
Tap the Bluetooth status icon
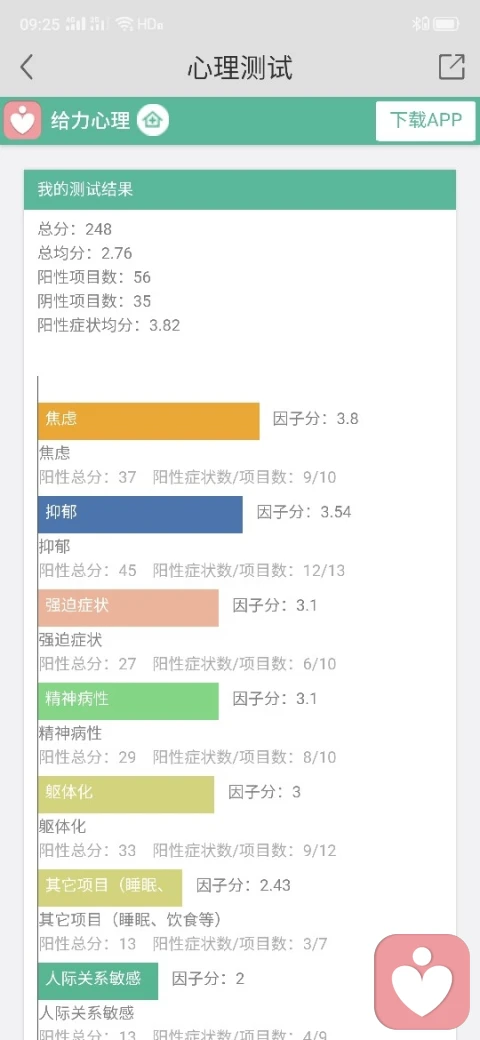click(420, 25)
